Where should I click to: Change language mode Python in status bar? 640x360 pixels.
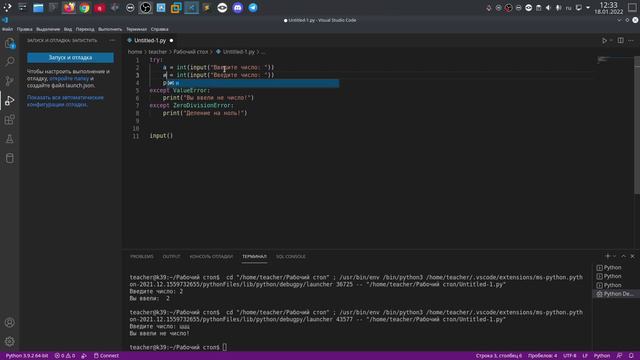tap(602, 356)
